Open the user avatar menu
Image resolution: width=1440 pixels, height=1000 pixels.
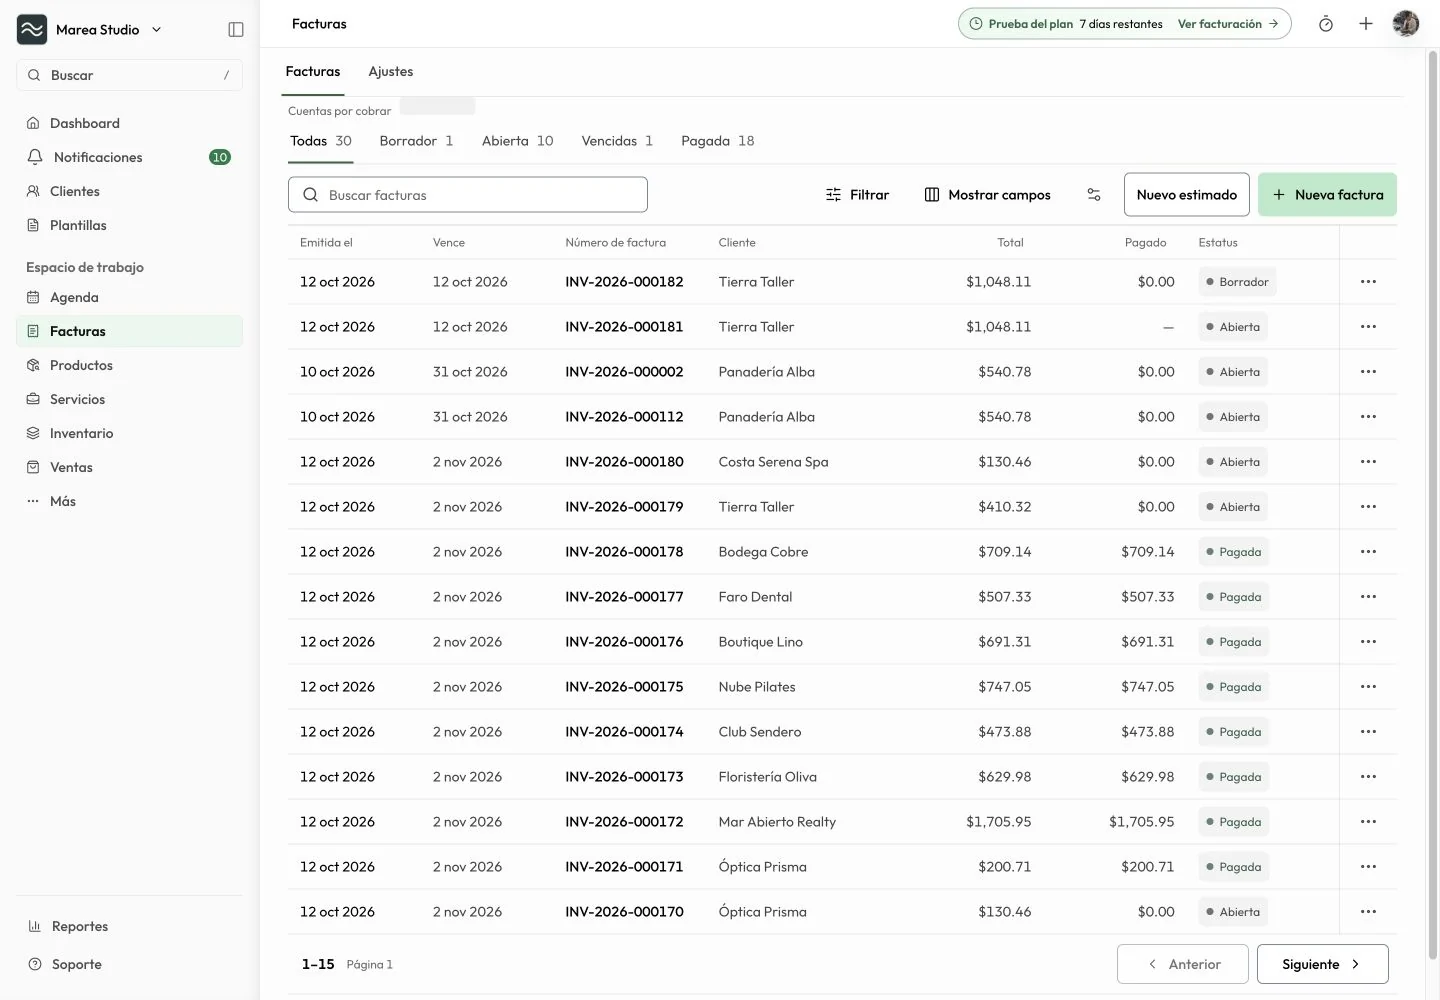(x=1406, y=24)
